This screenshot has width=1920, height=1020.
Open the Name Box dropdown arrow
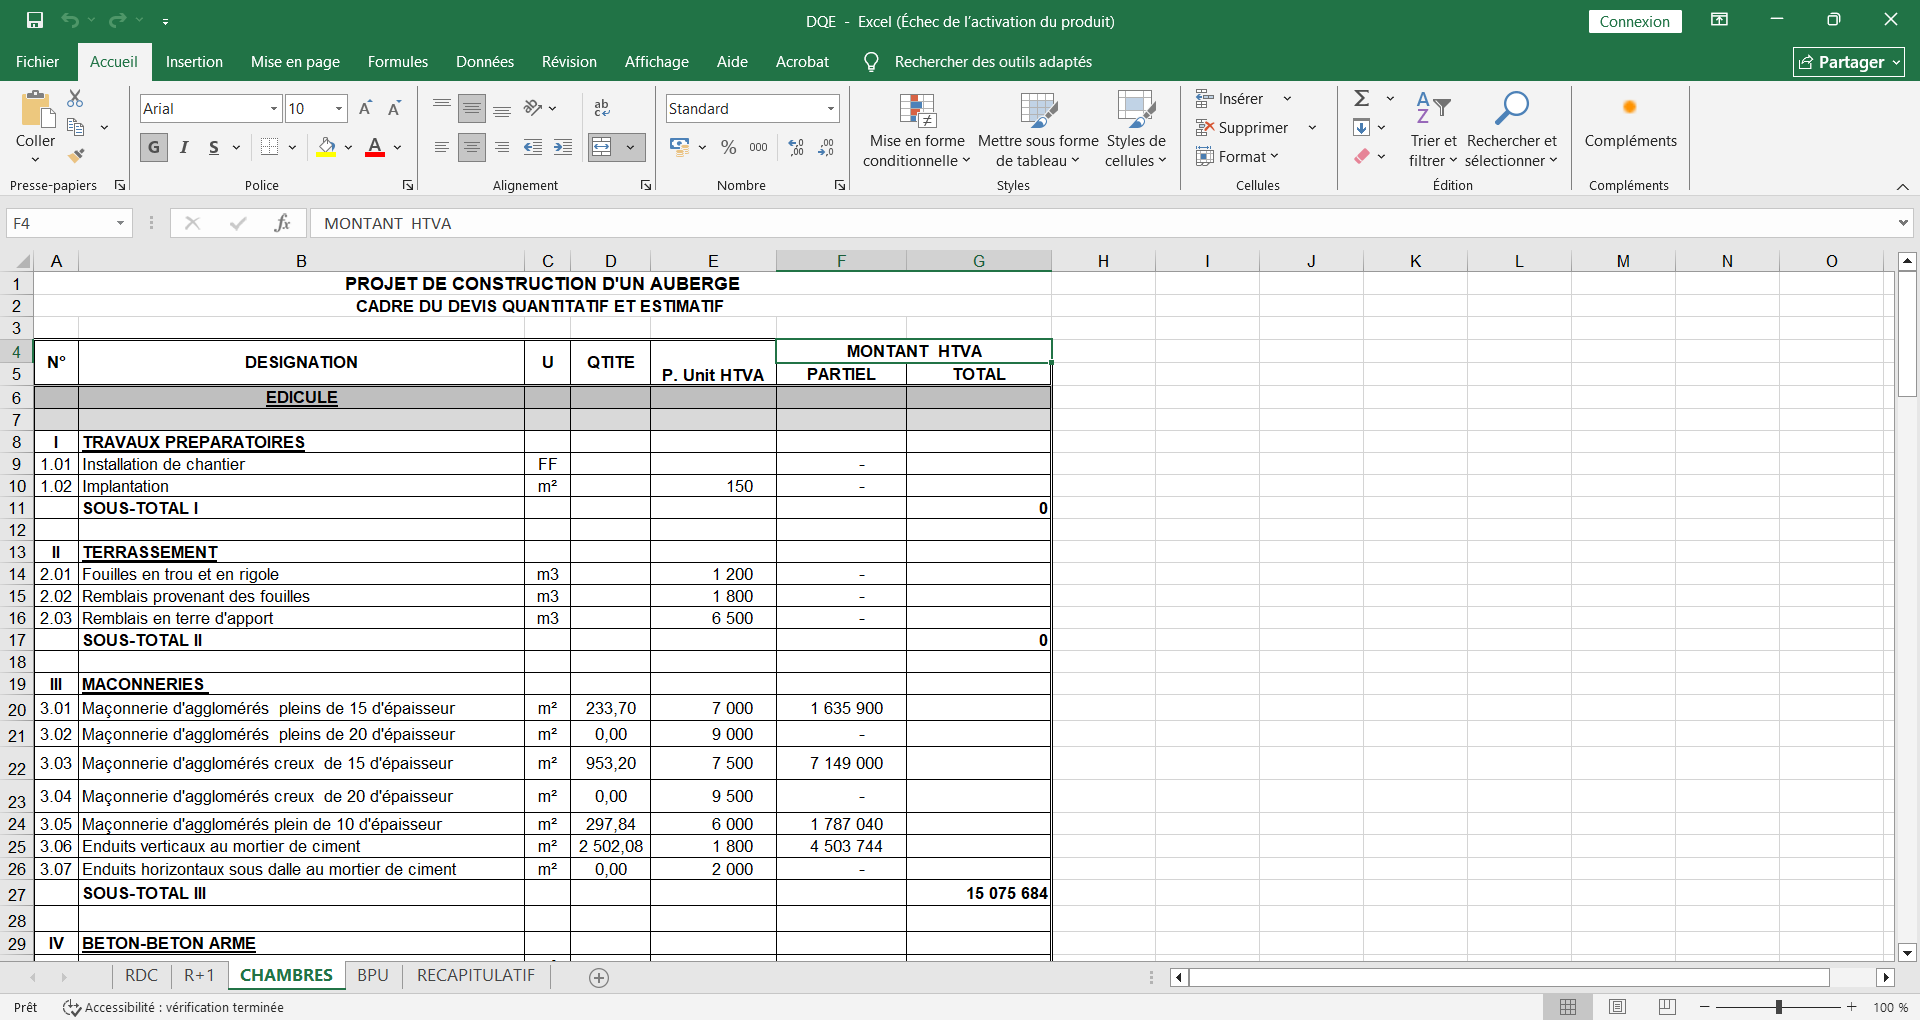pyautogui.click(x=120, y=223)
